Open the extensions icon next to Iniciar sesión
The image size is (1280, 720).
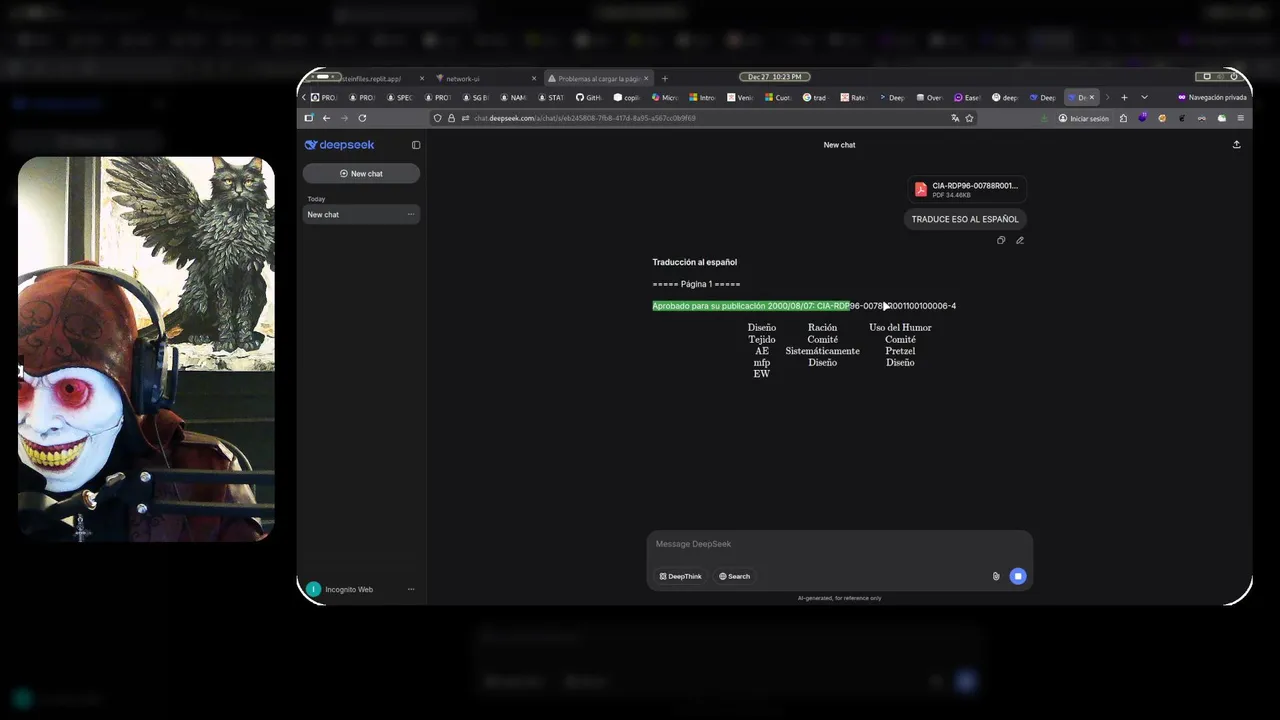click(x=1123, y=118)
